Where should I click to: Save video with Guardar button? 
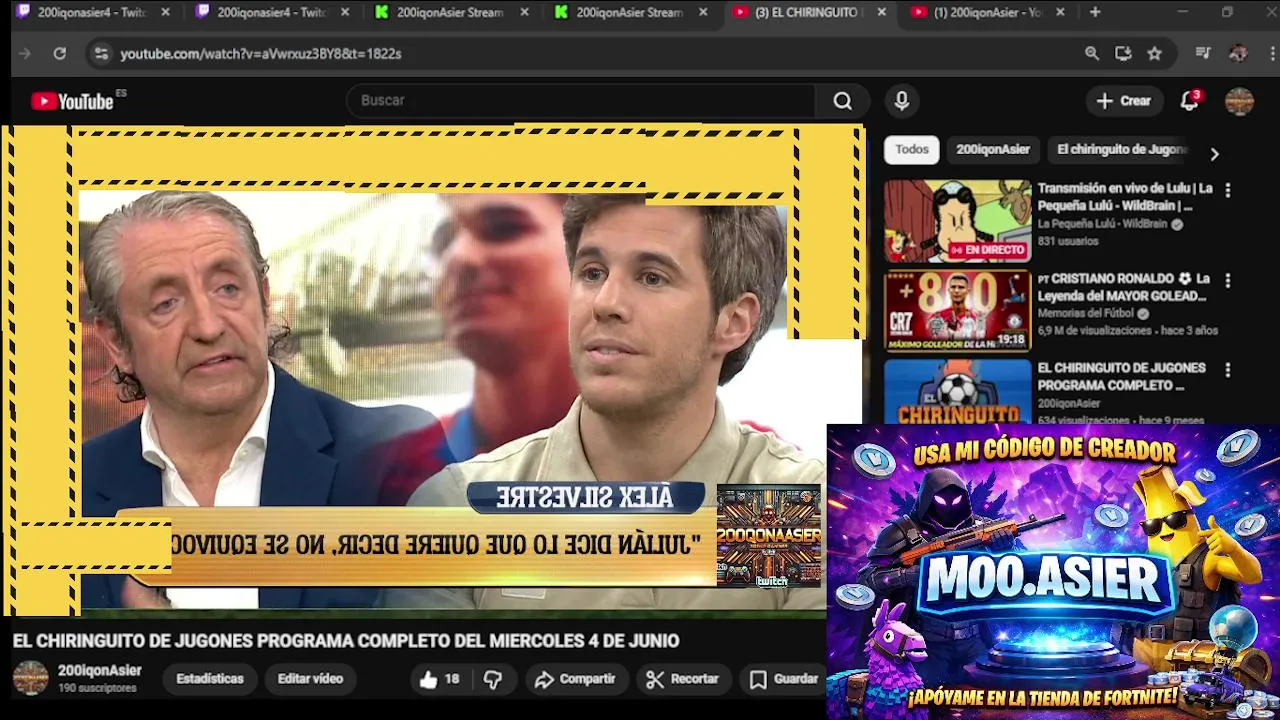785,679
